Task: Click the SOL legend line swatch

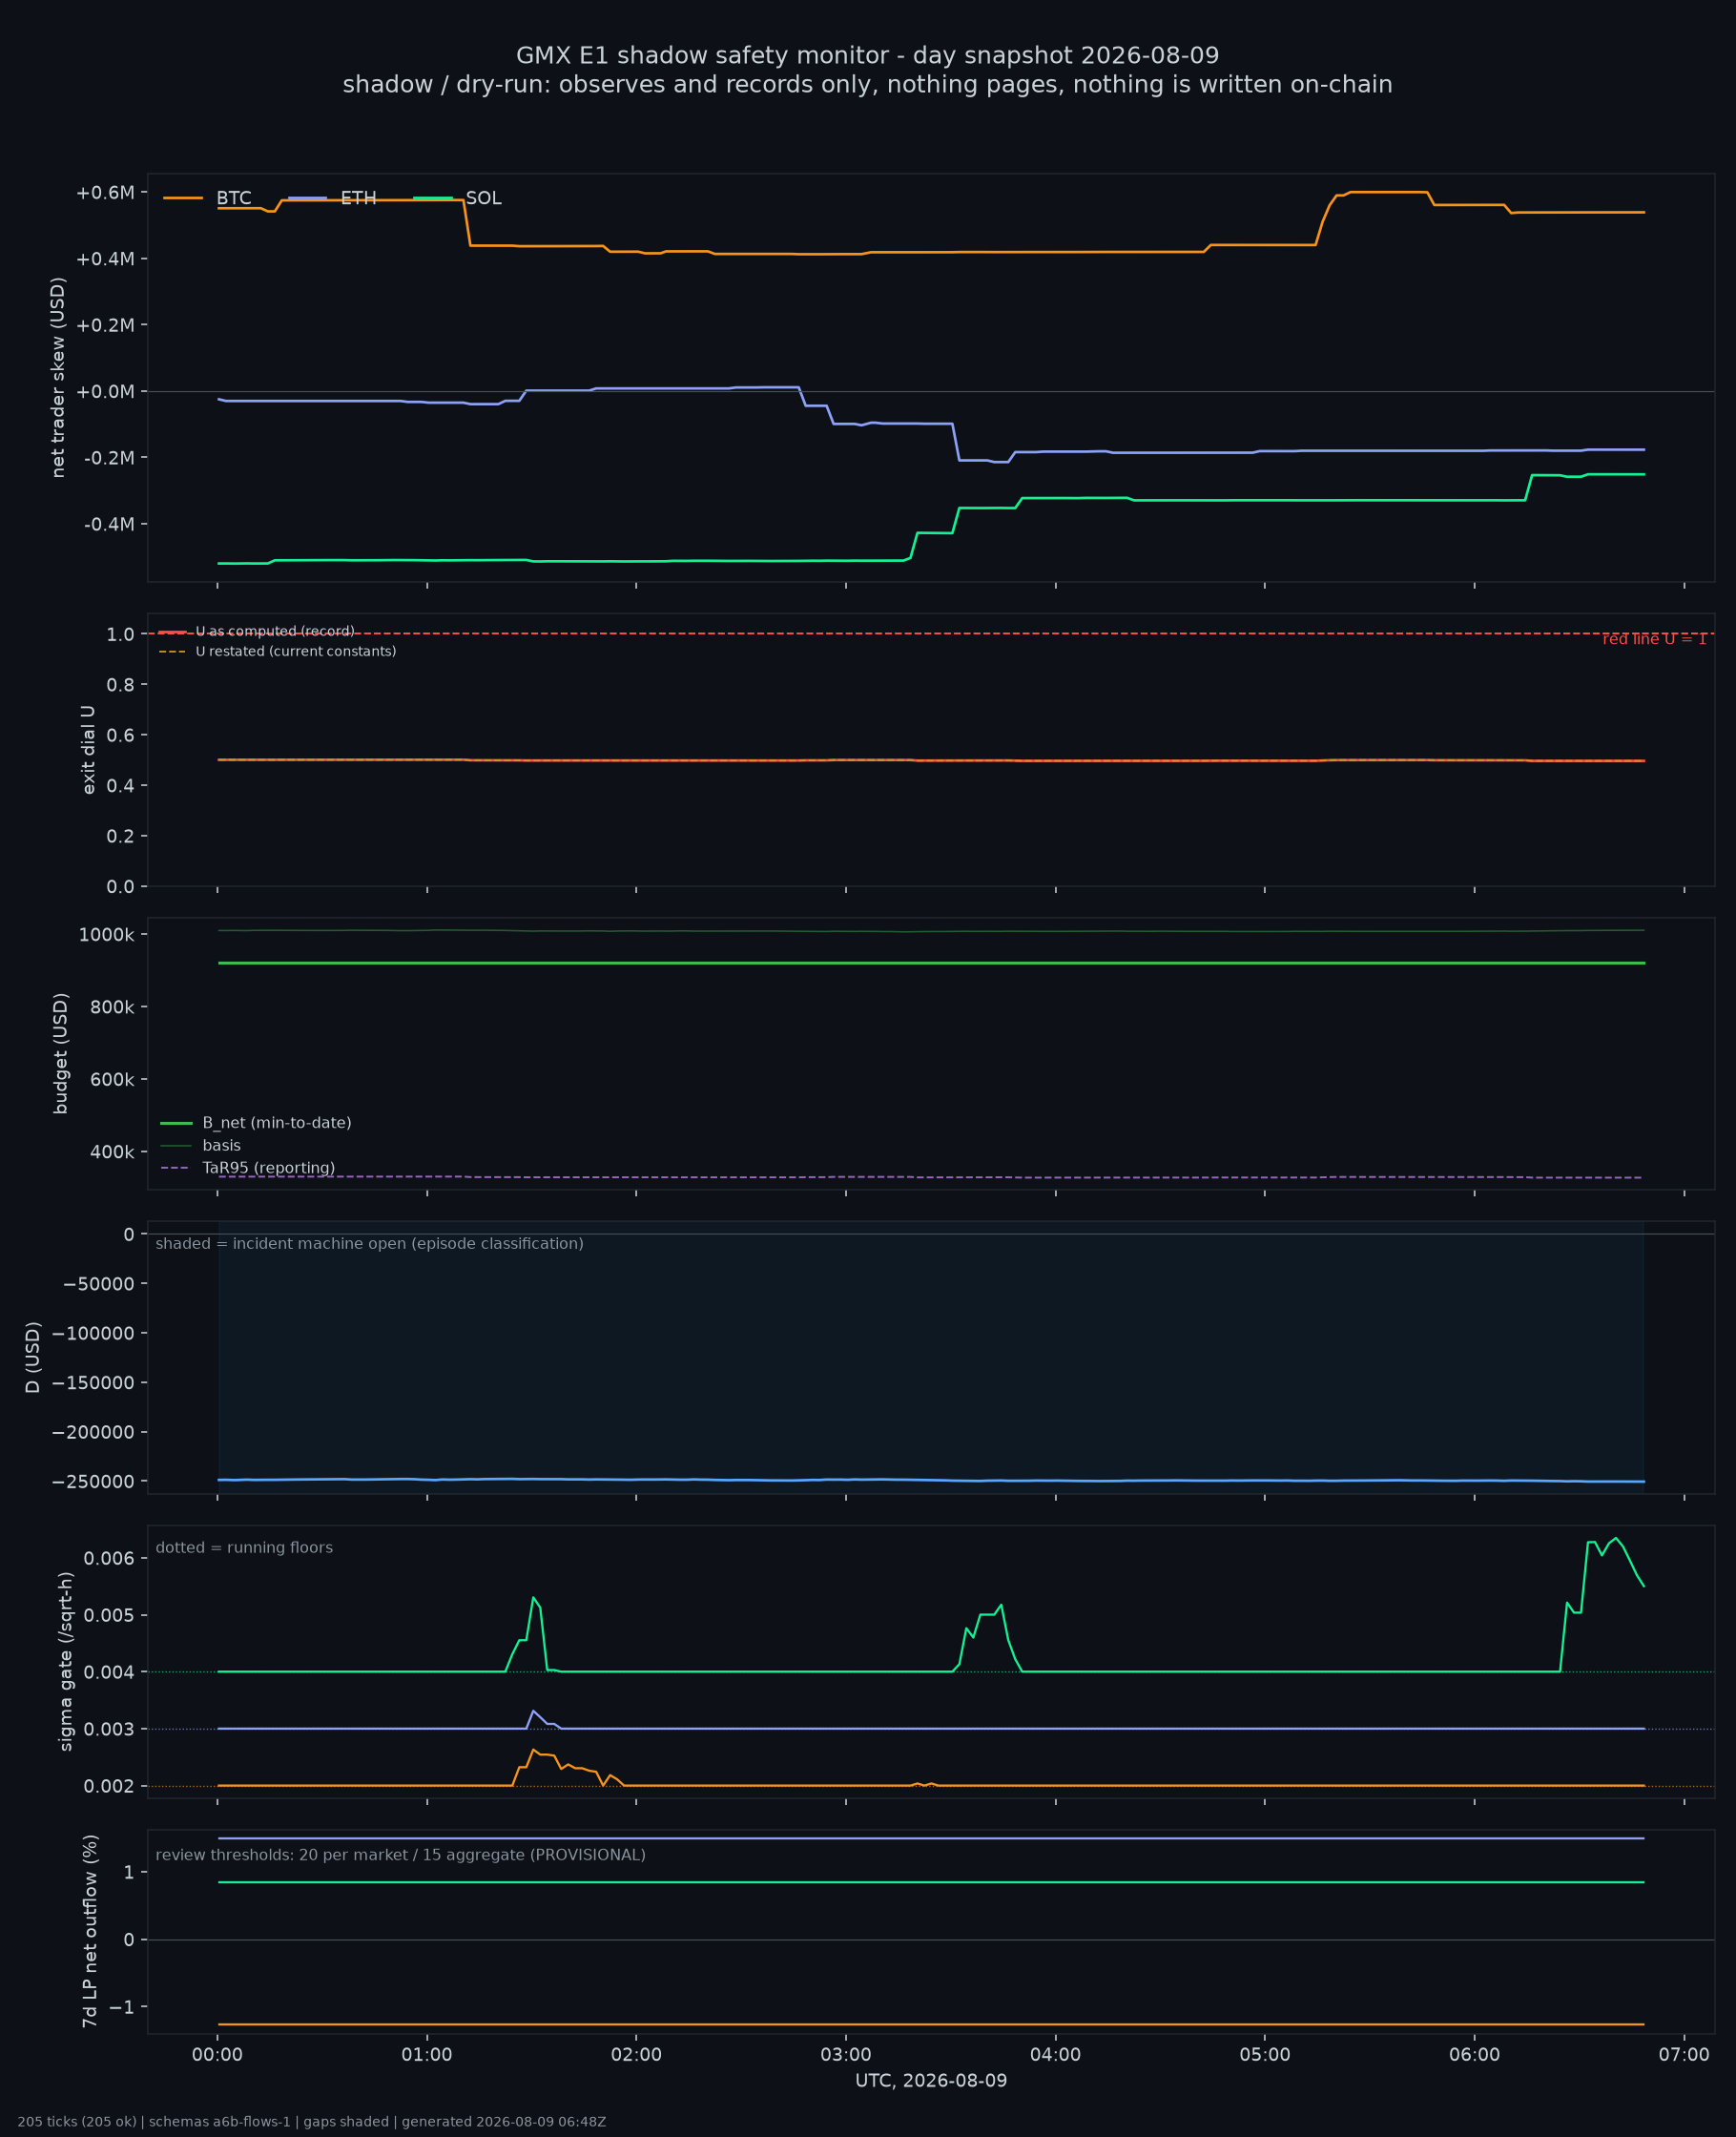Action: tap(432, 198)
